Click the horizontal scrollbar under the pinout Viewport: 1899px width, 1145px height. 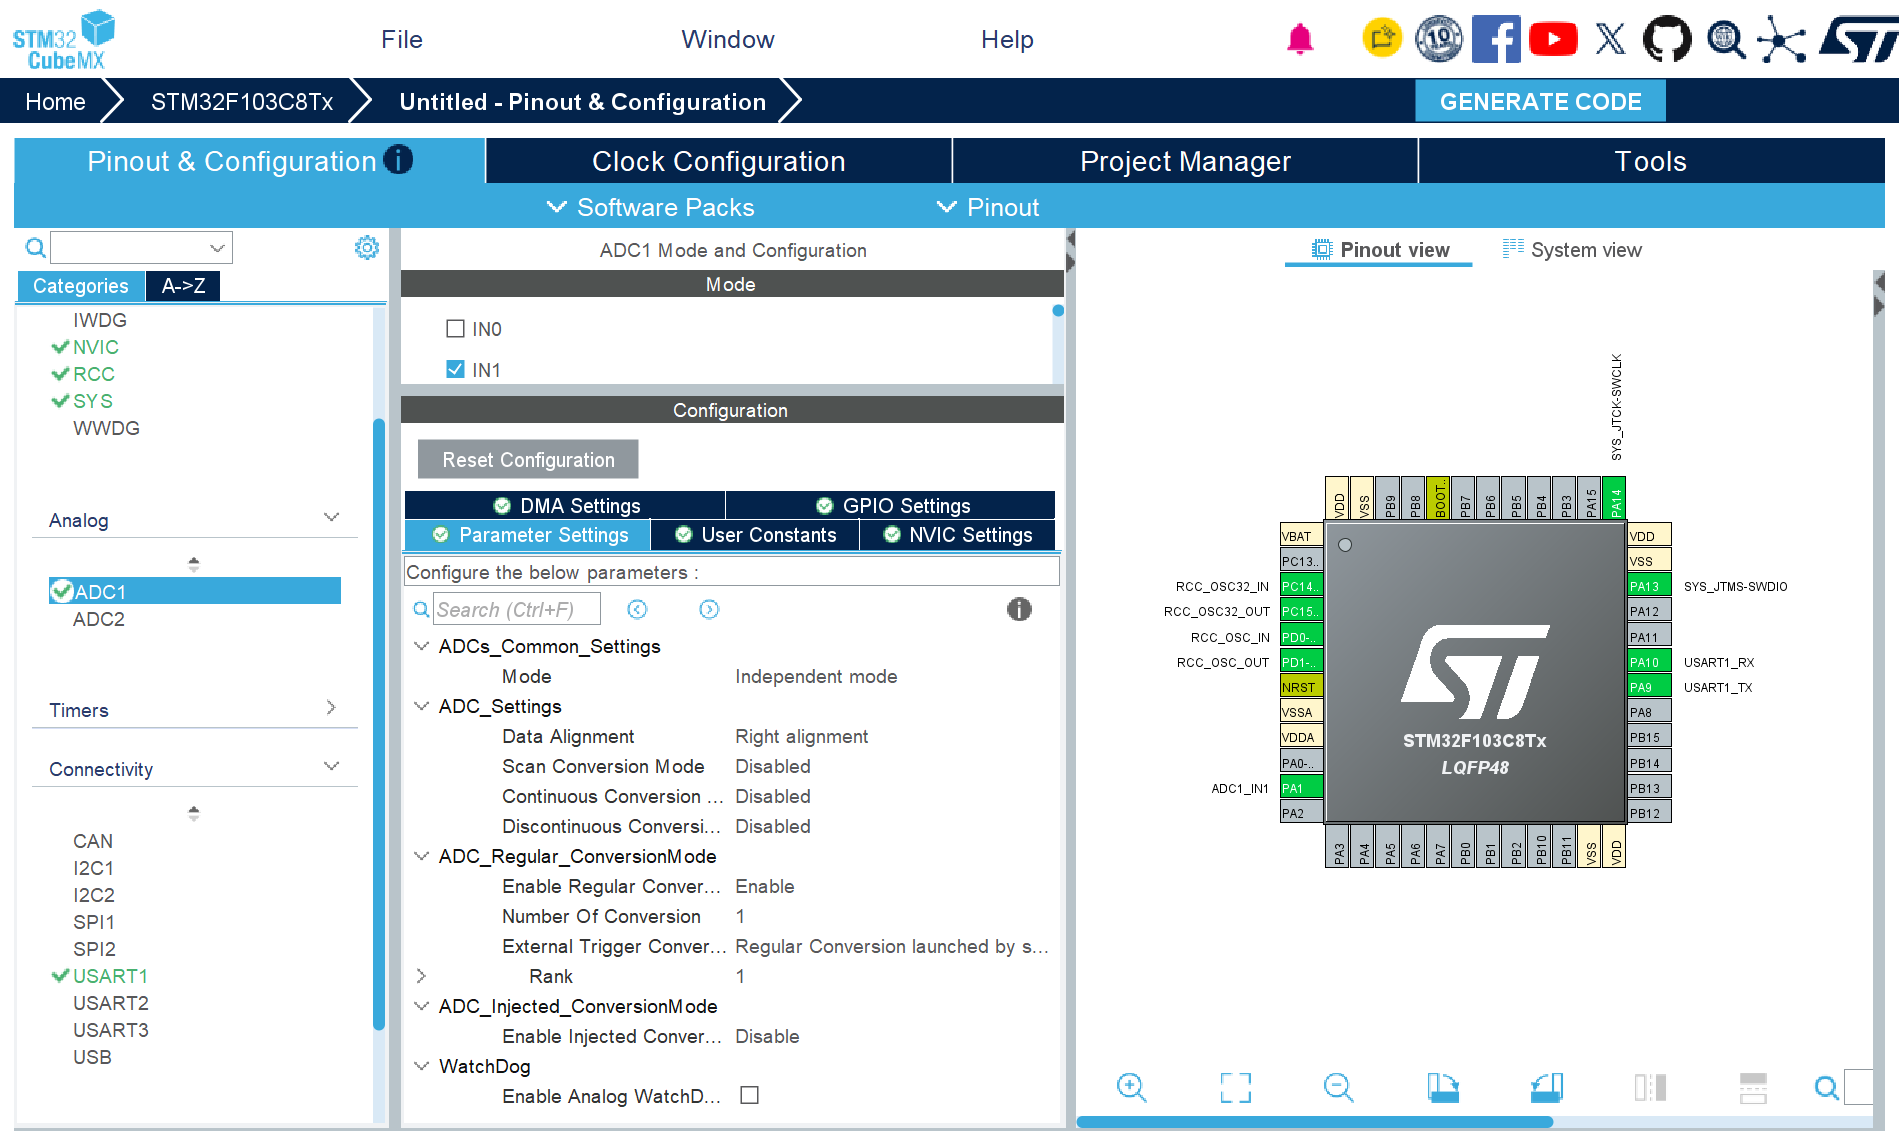pyautogui.click(x=1314, y=1121)
